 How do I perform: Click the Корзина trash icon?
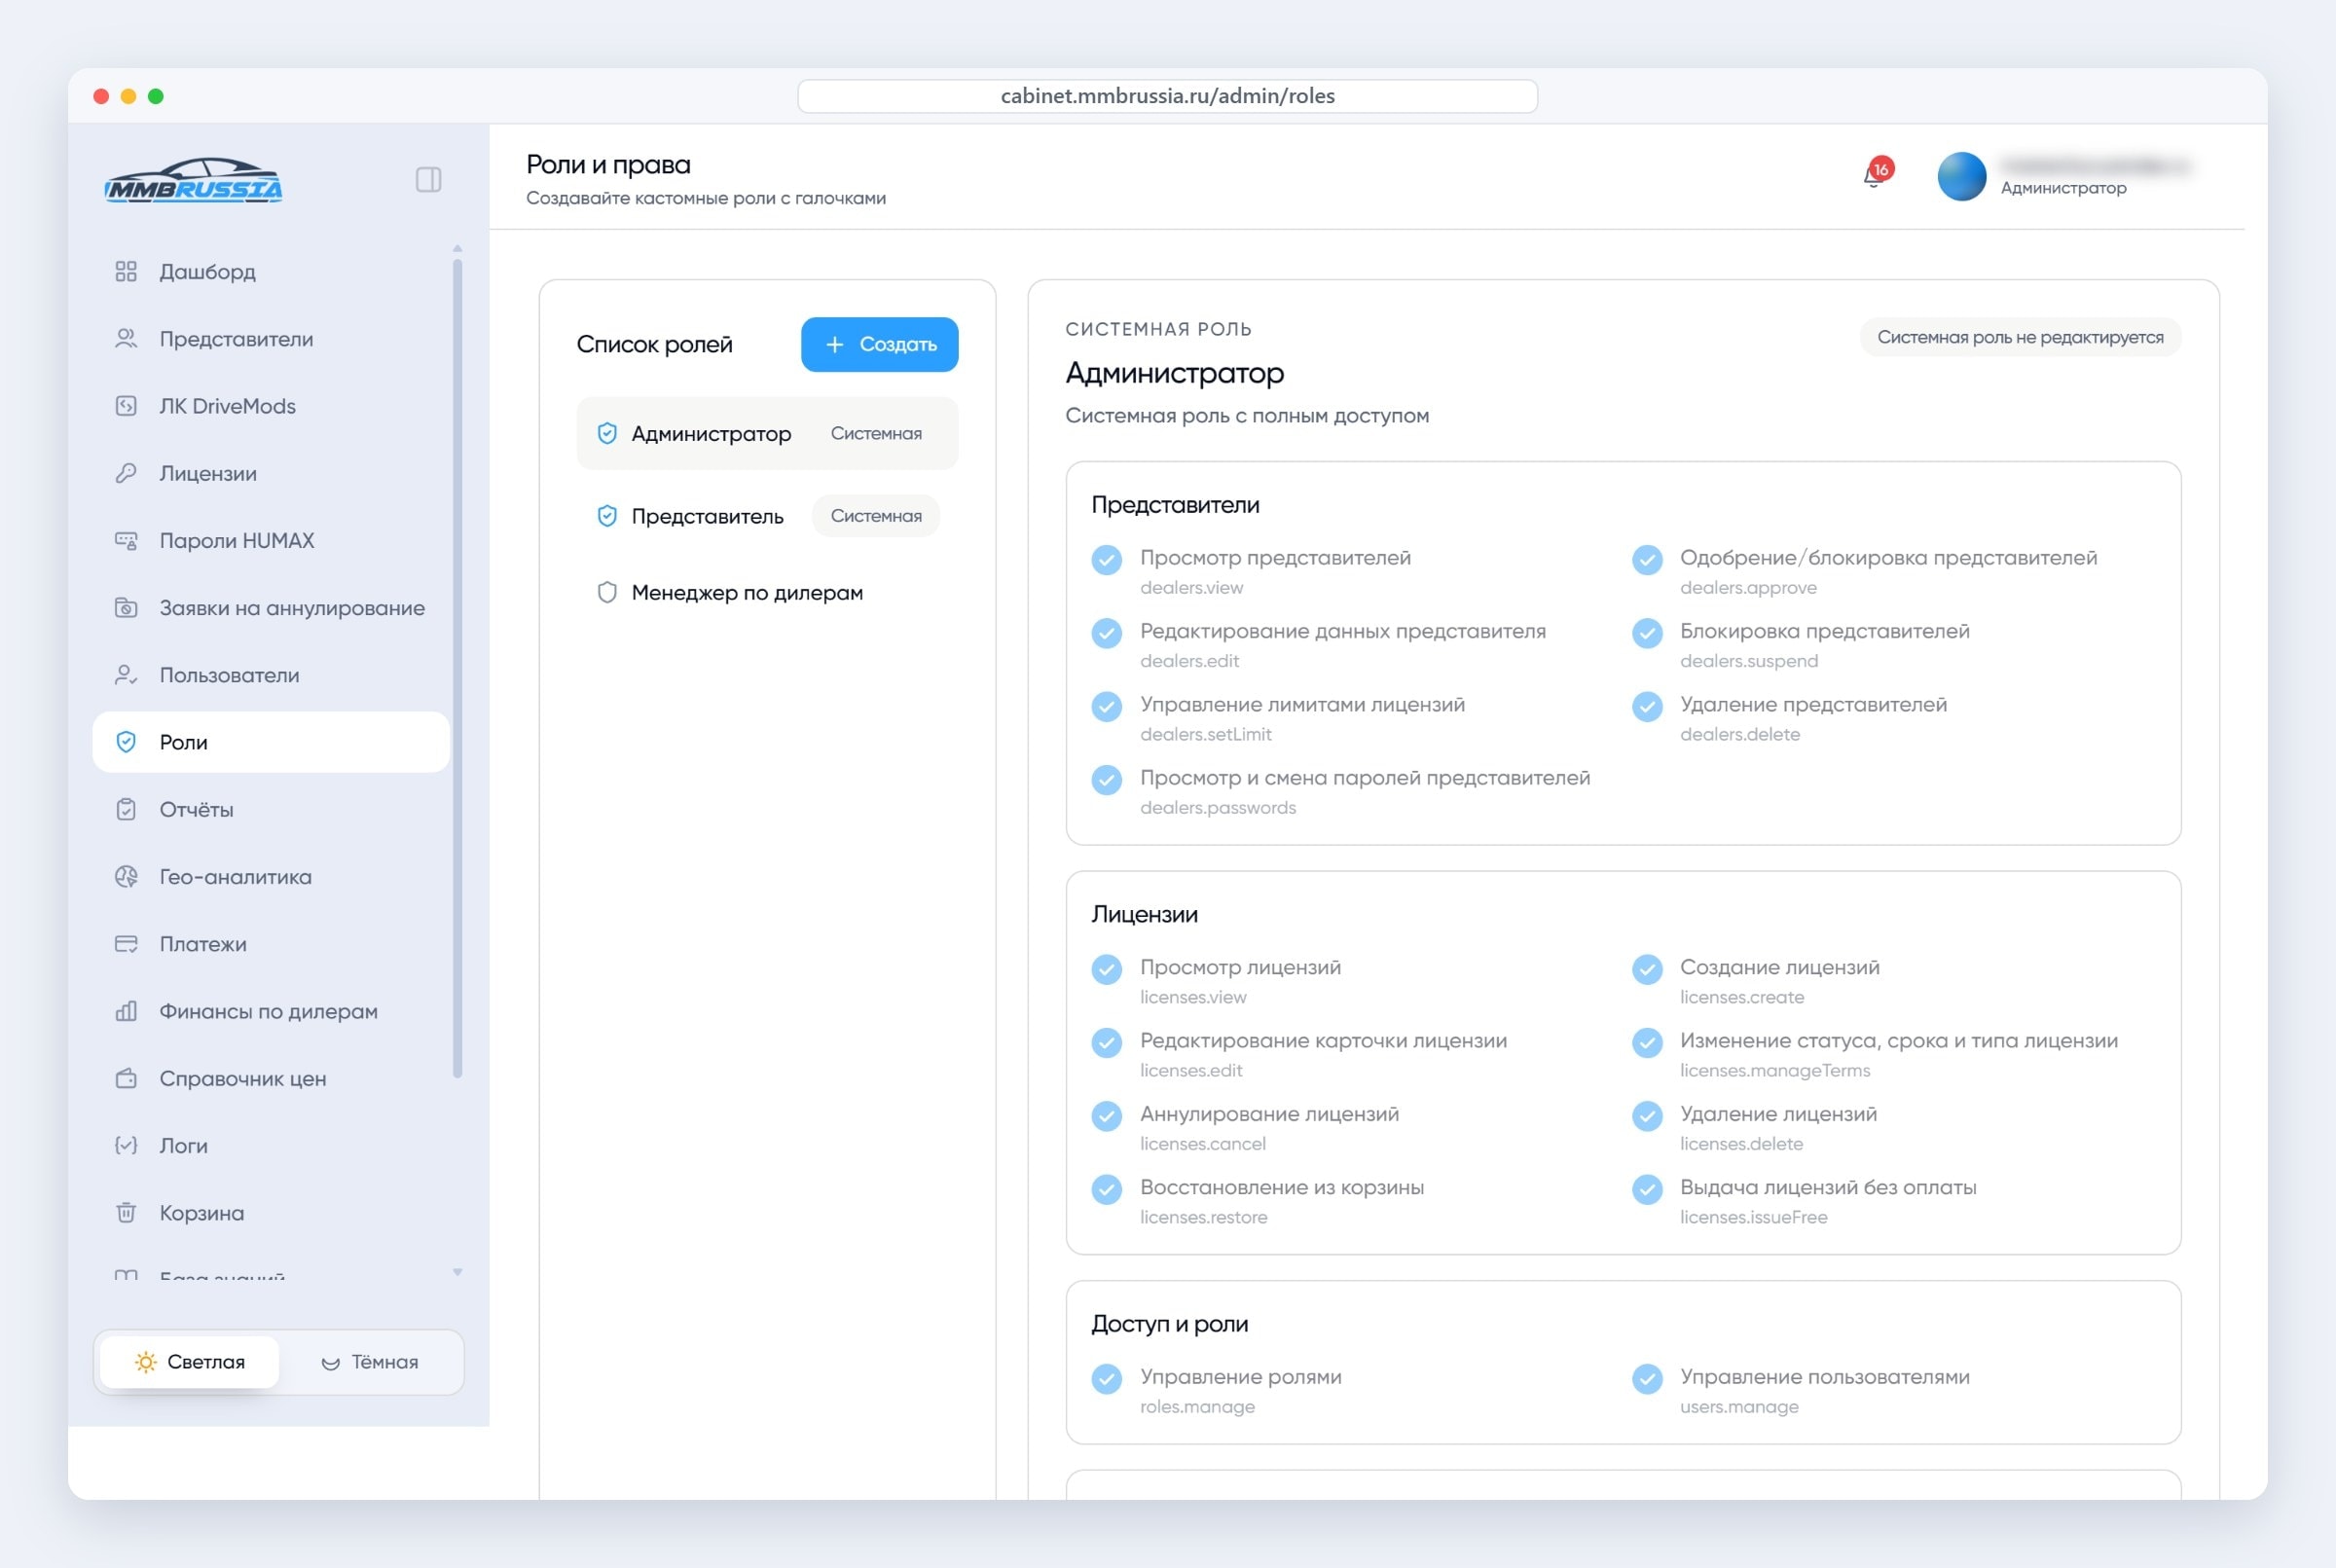(x=126, y=1213)
